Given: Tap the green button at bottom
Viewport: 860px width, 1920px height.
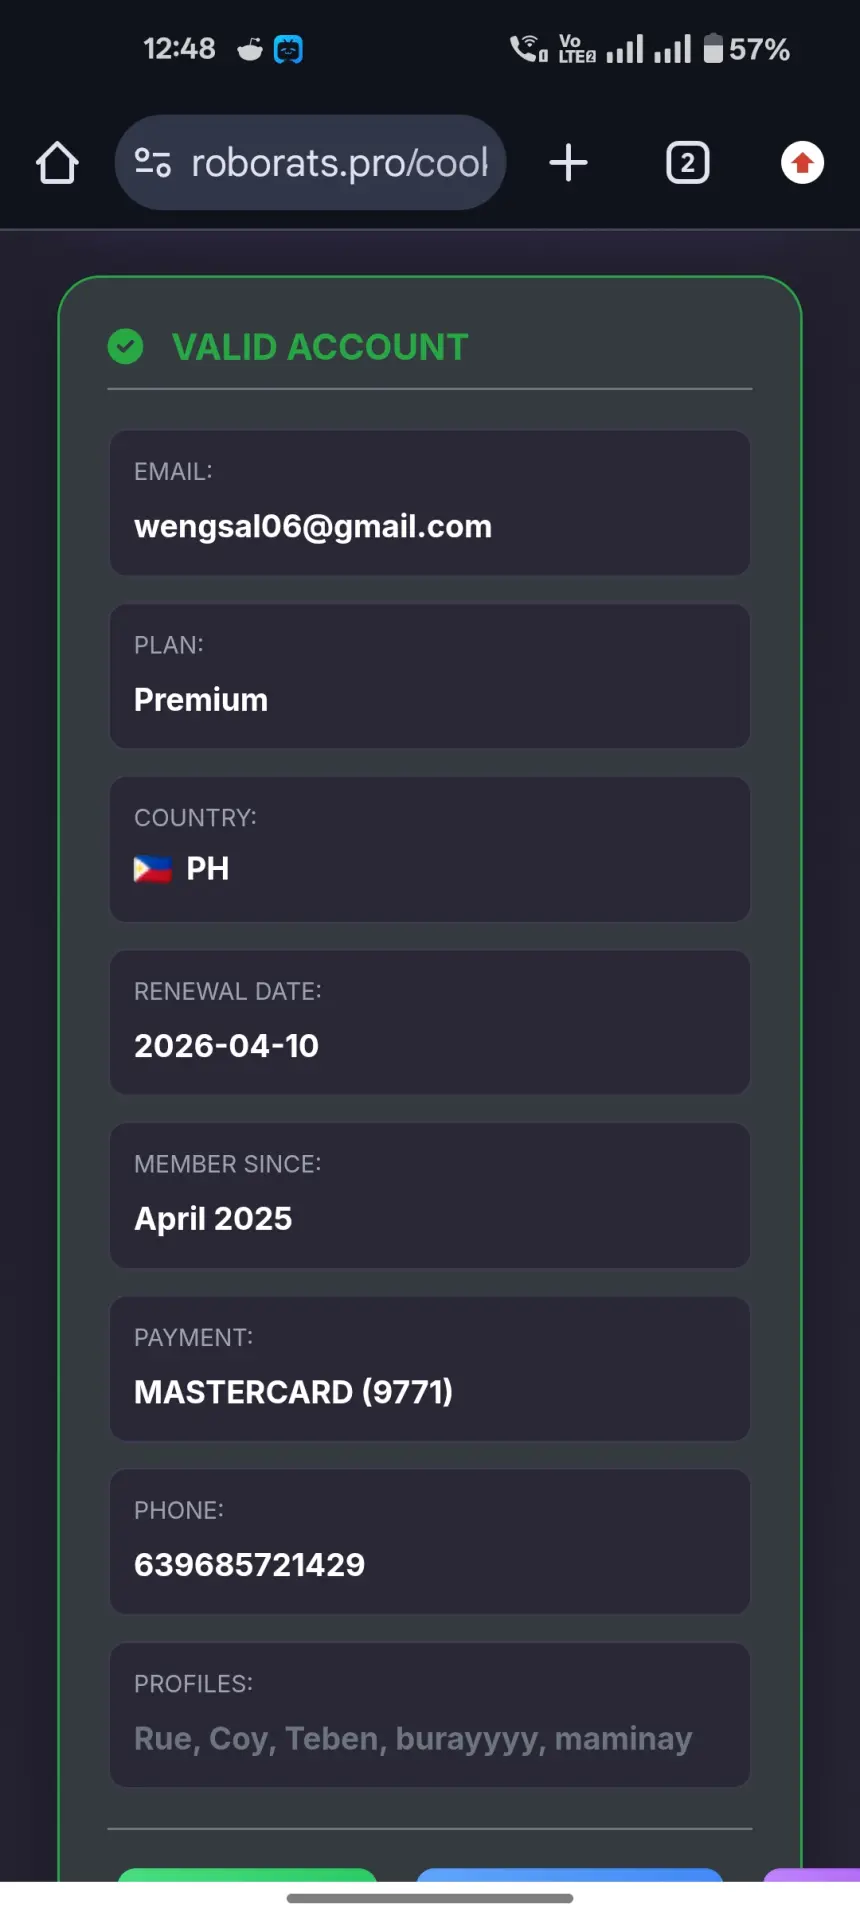Looking at the screenshot, I should pyautogui.click(x=247, y=1875).
